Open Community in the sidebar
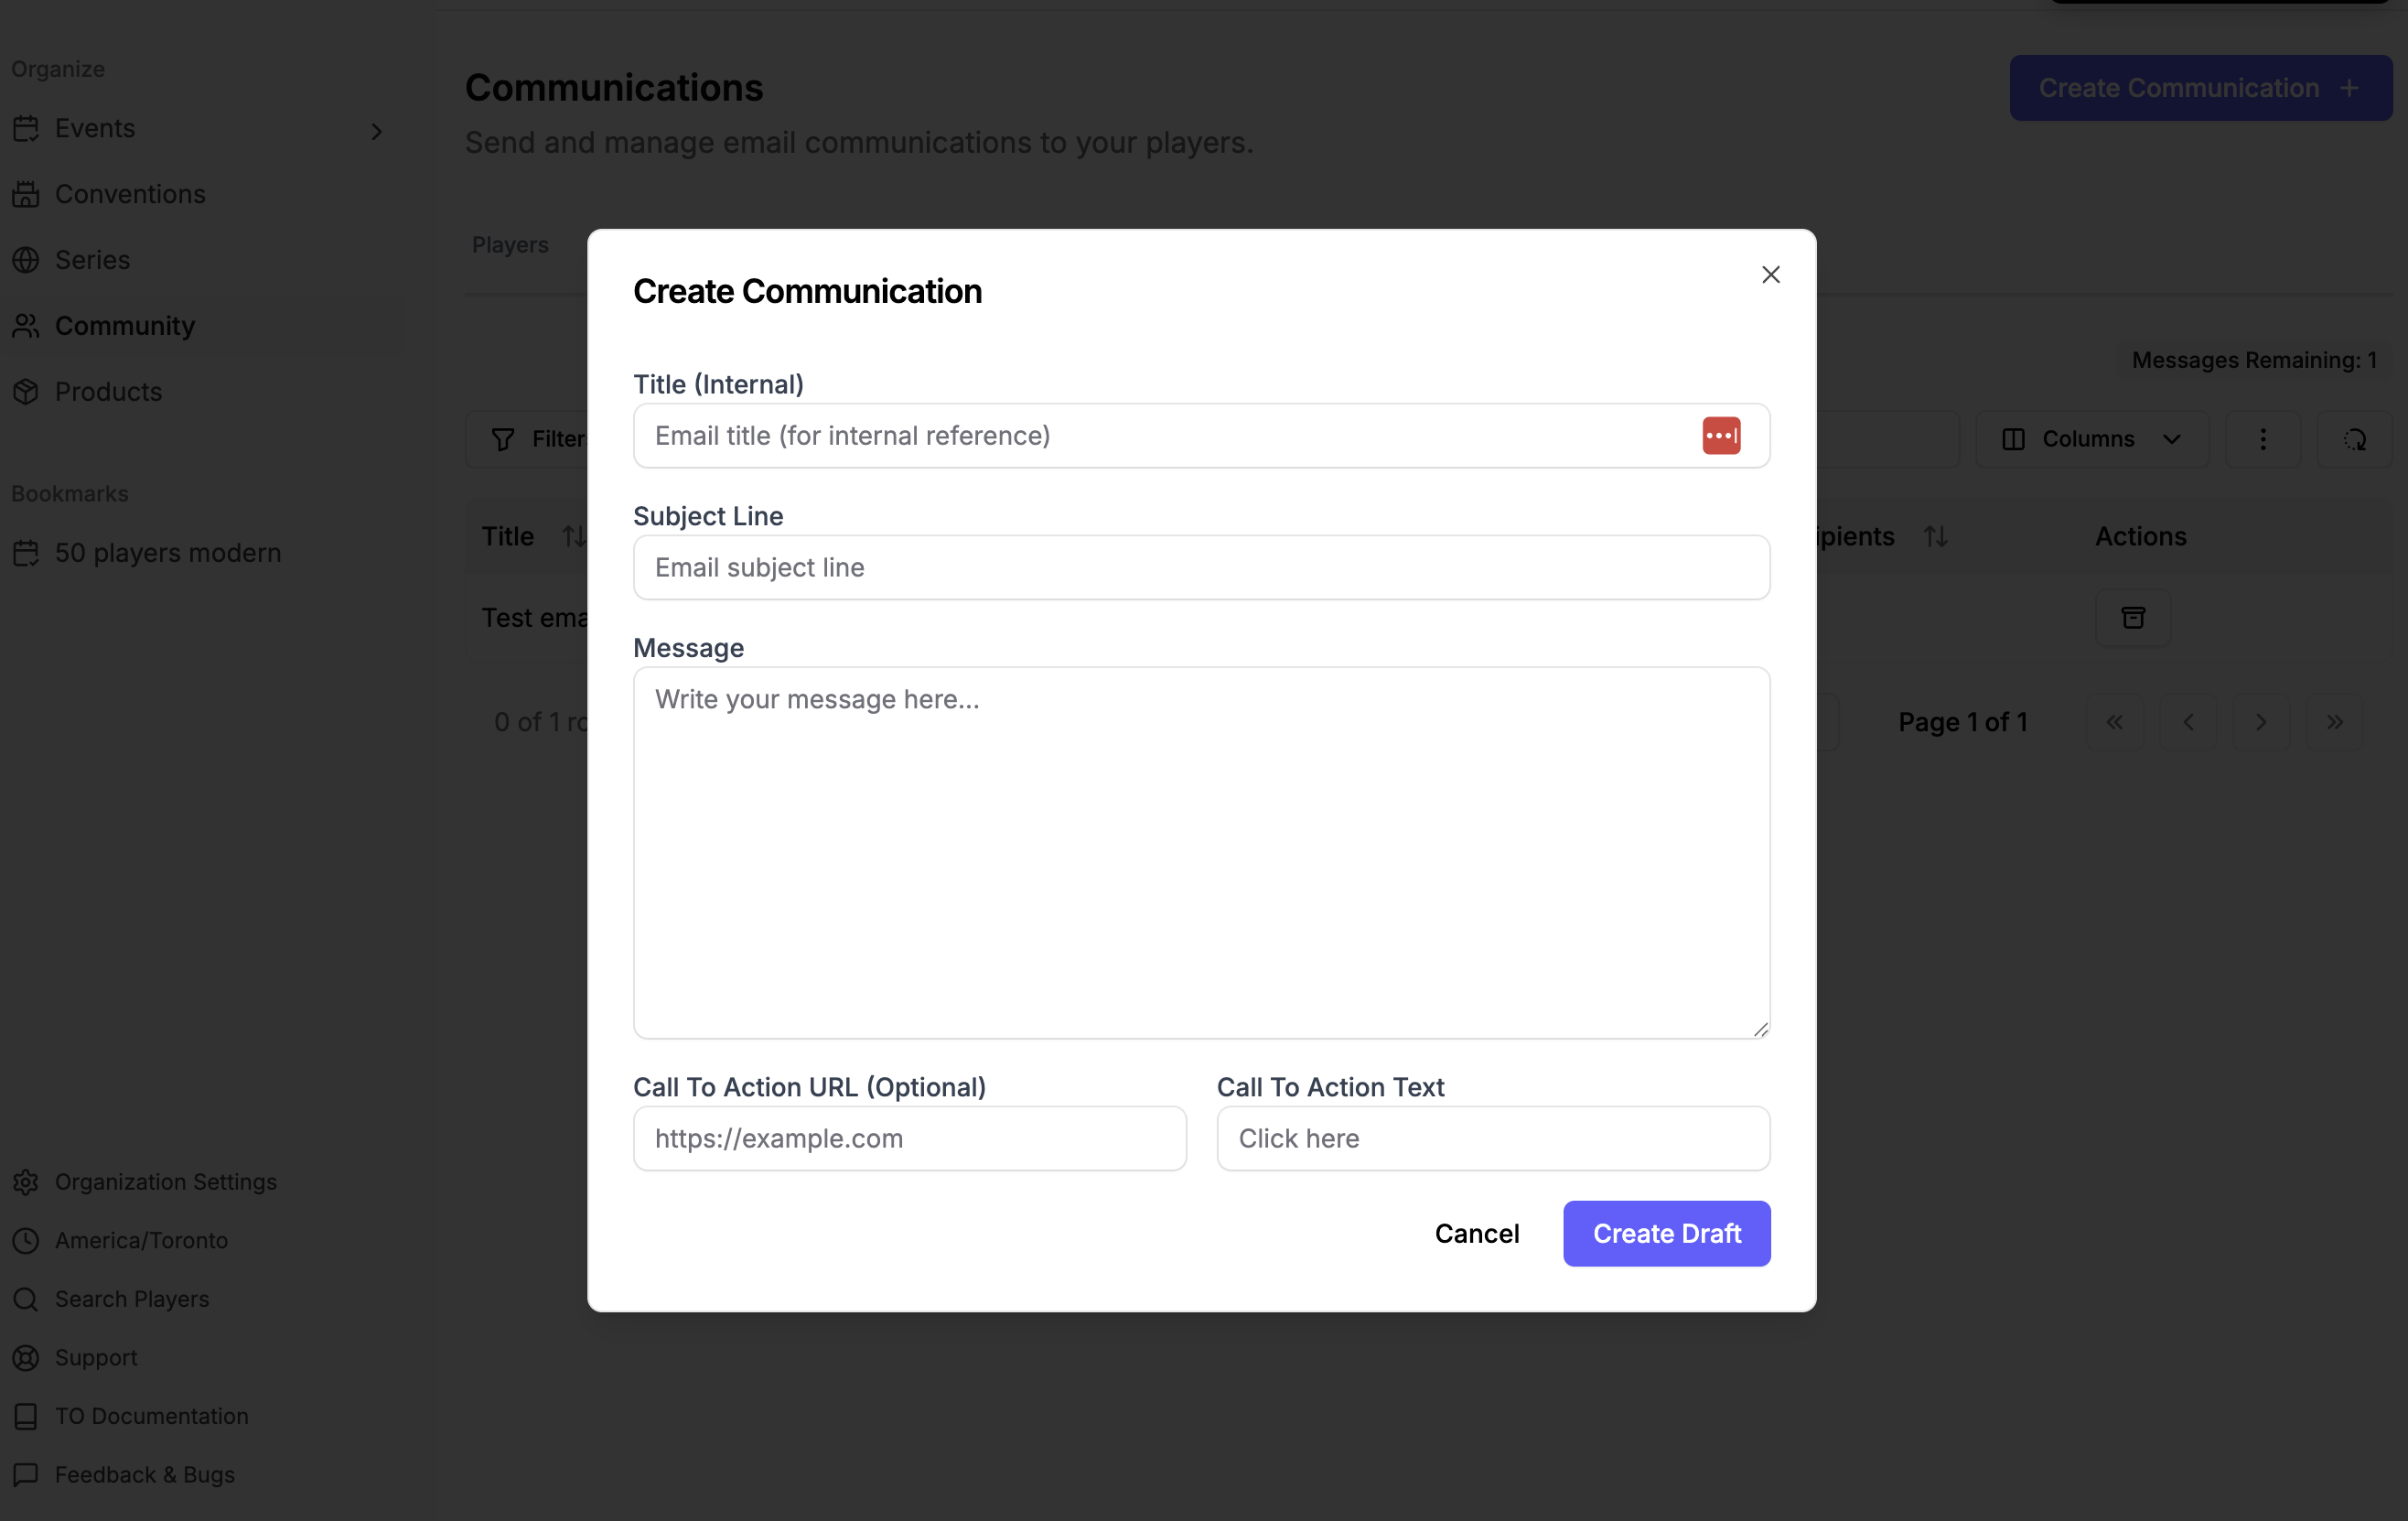This screenshot has height=1521, width=2408. coord(125,326)
